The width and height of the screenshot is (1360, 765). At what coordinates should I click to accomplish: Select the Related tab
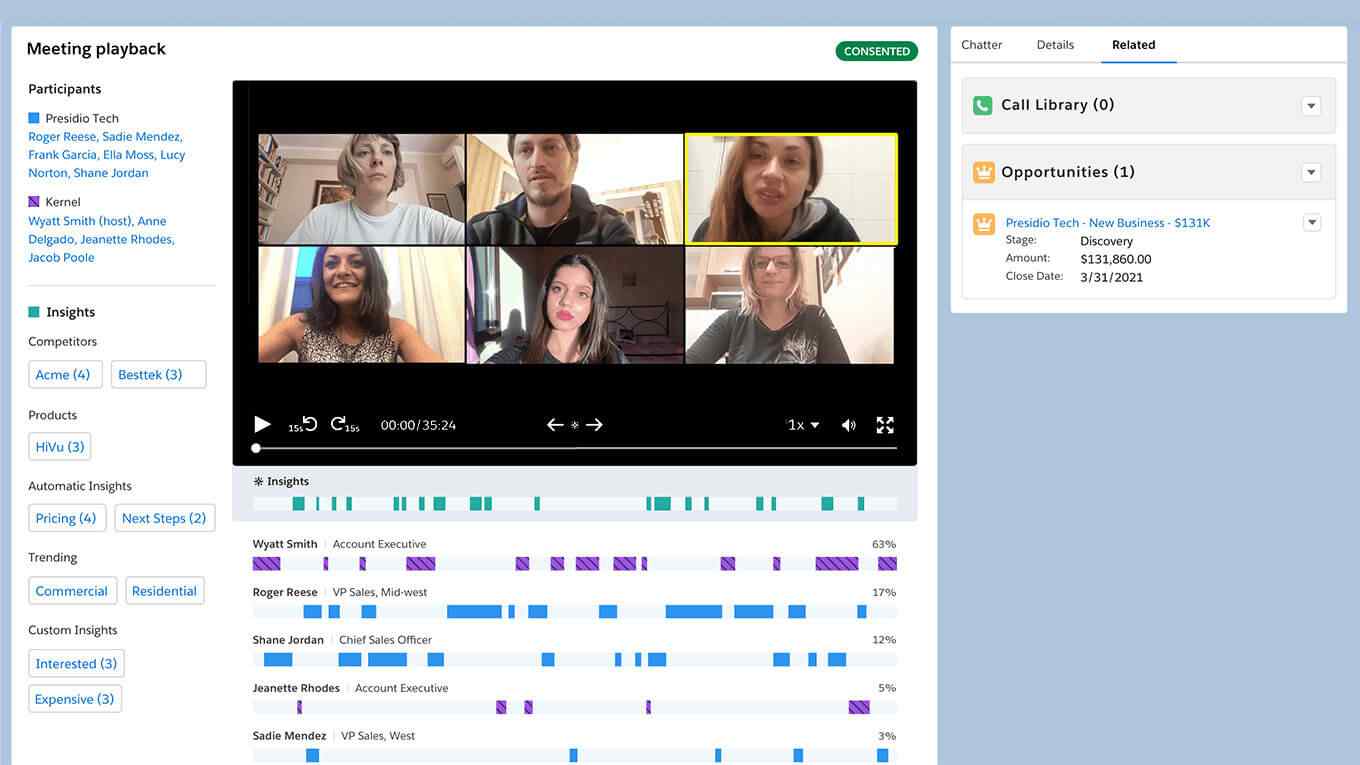1134,45
